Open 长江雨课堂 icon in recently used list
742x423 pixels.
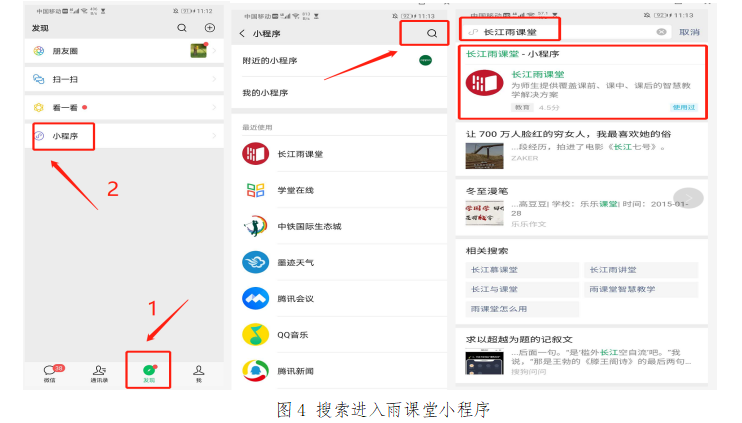pos(256,154)
